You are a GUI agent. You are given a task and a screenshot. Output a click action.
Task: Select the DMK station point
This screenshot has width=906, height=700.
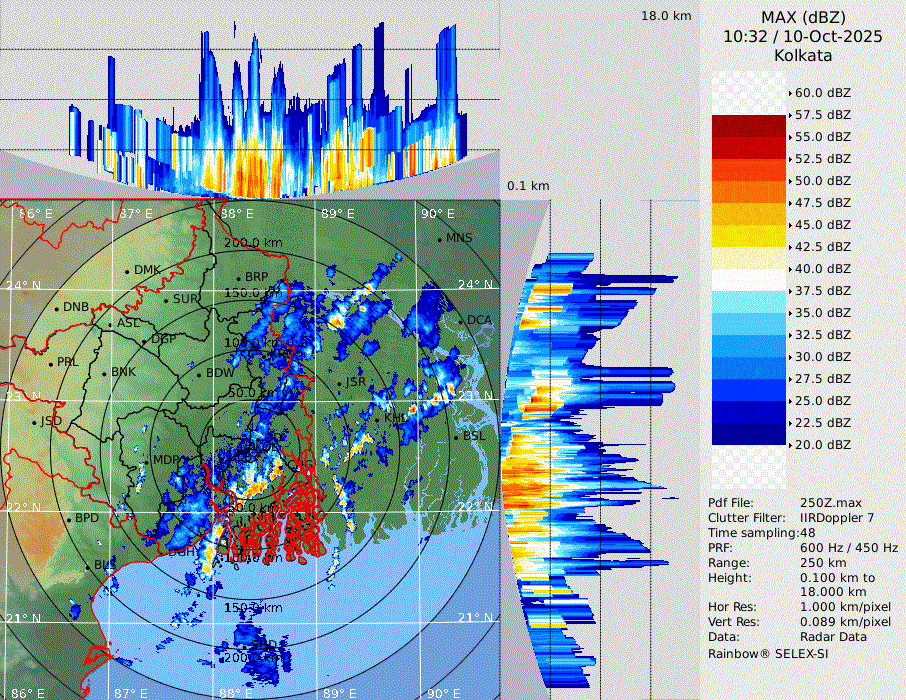[128, 271]
